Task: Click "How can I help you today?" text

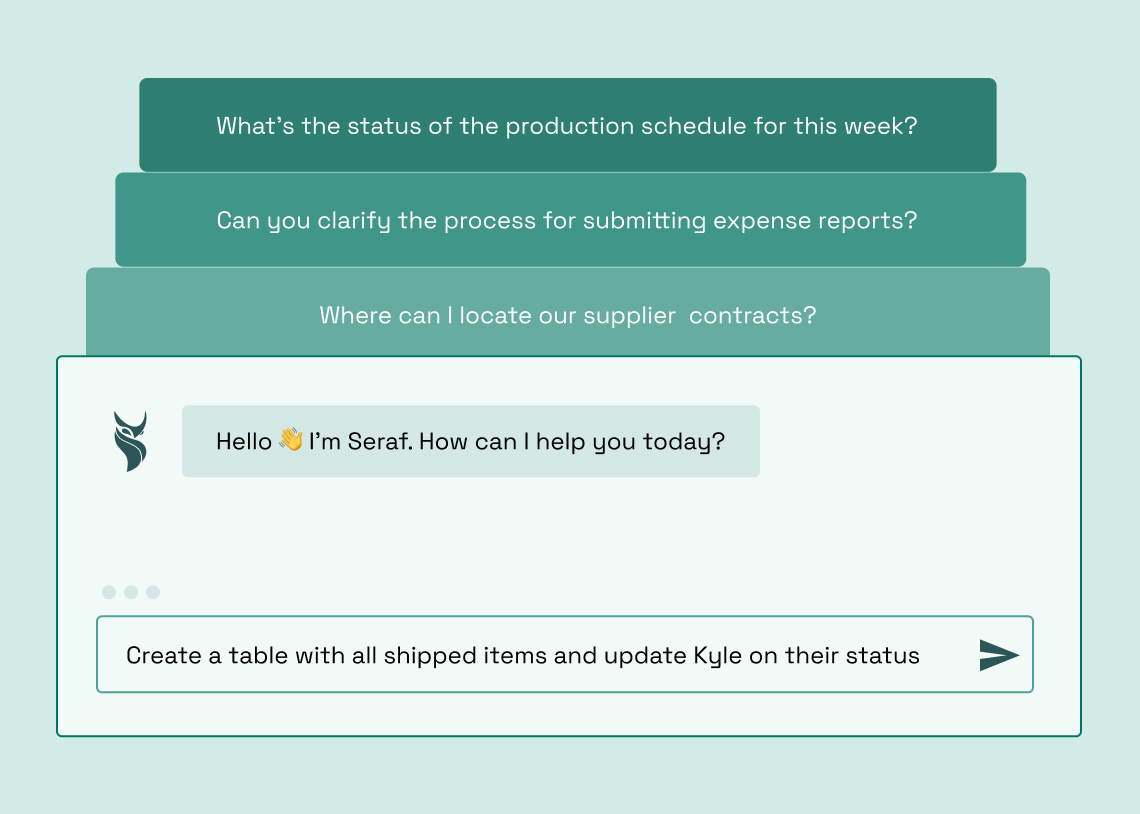Action: [x=571, y=441]
